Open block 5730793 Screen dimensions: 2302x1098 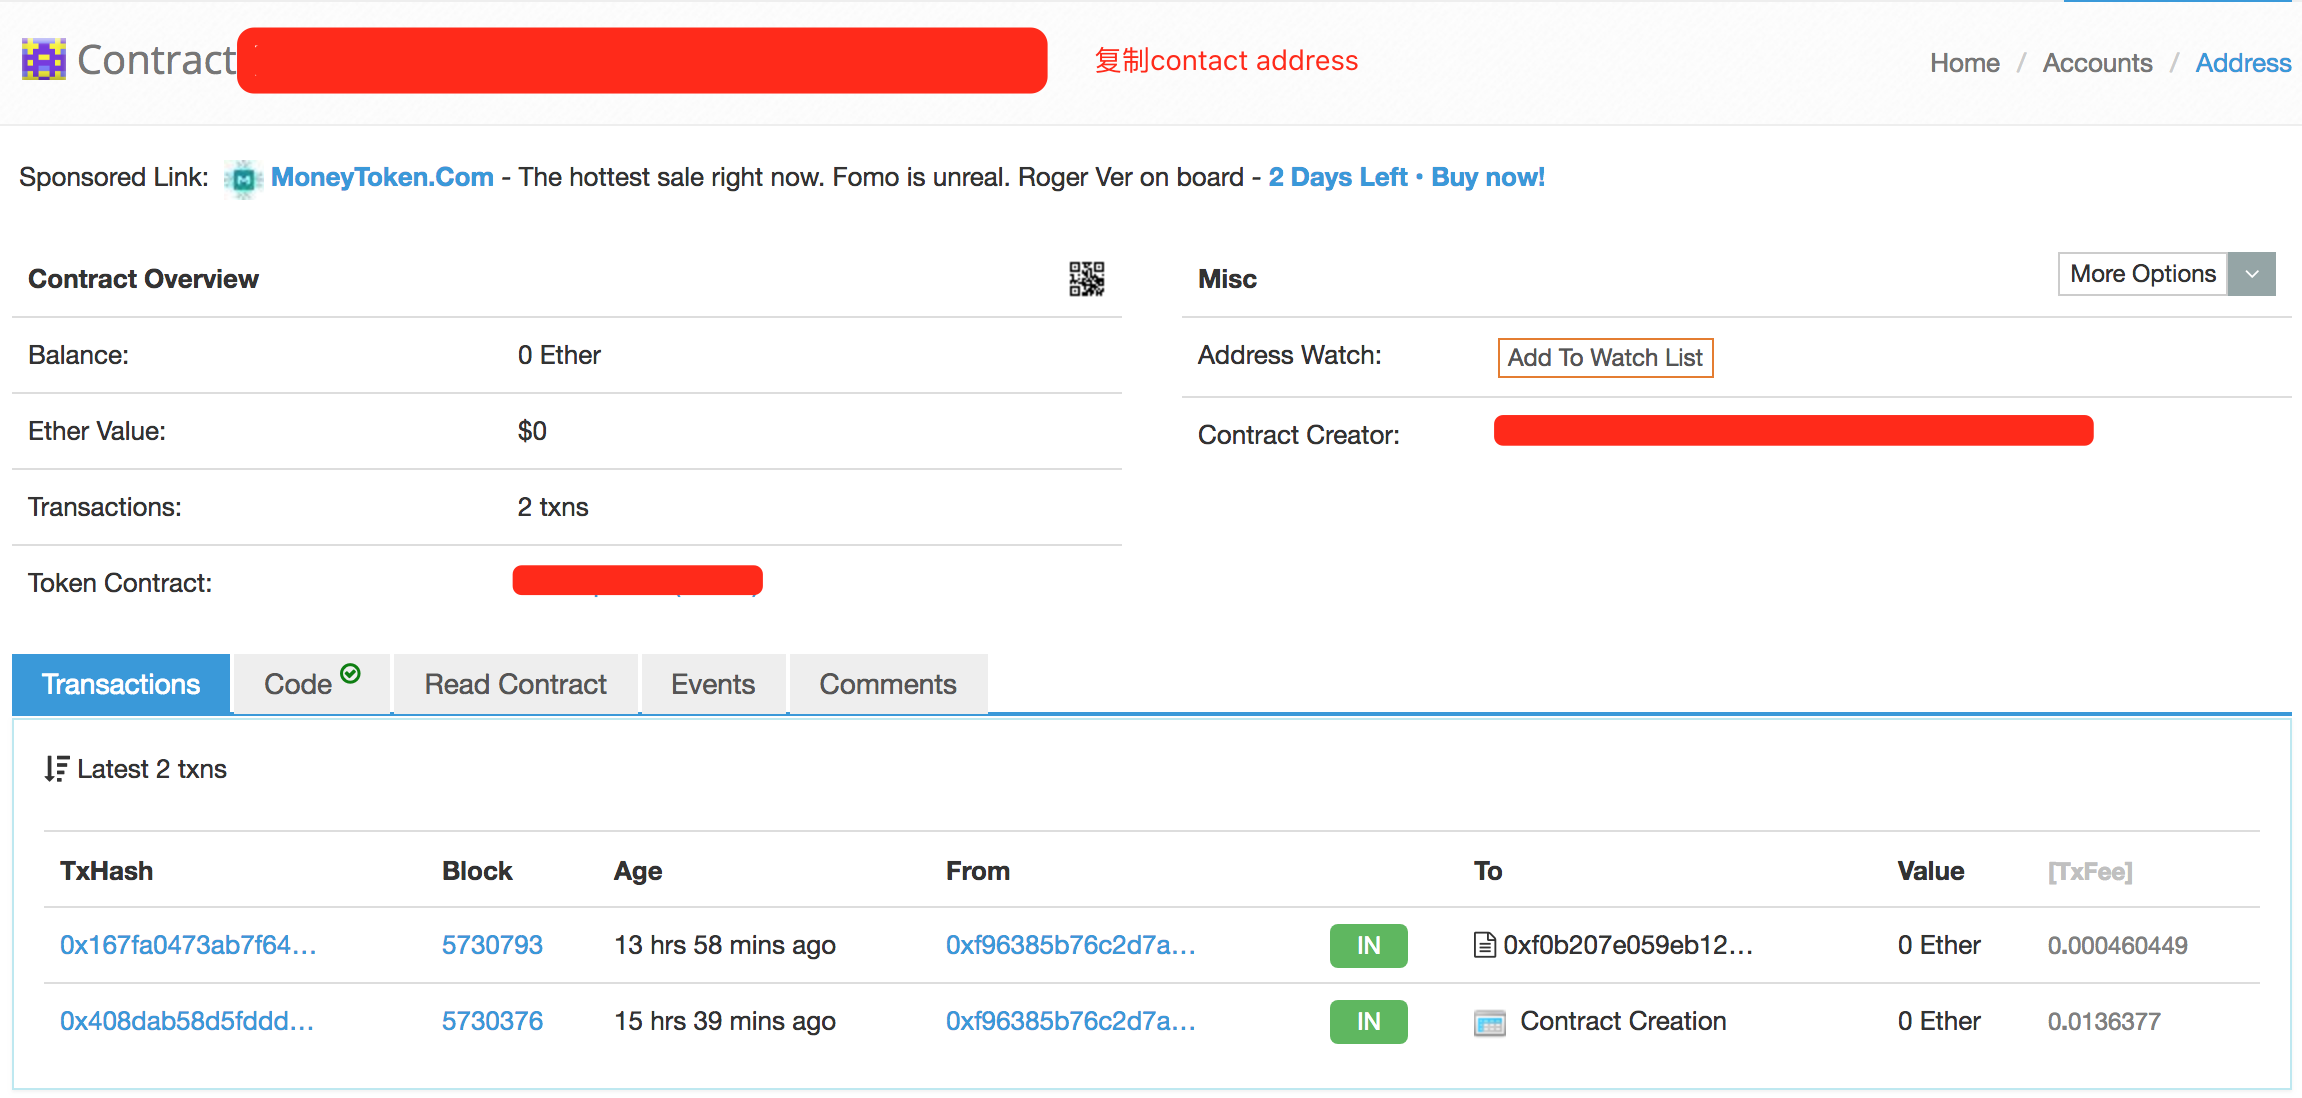[x=492, y=945]
